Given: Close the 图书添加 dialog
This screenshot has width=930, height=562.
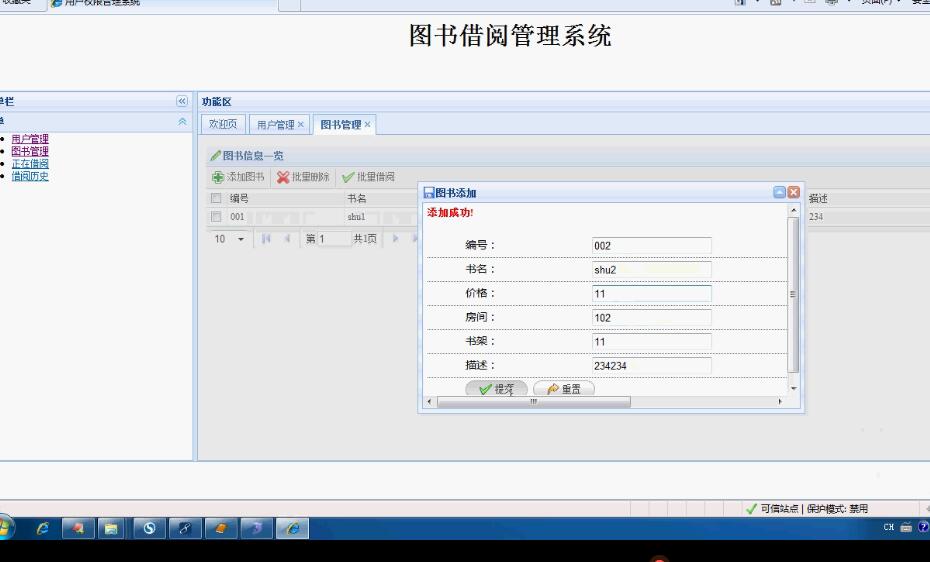Looking at the screenshot, I should click(794, 192).
